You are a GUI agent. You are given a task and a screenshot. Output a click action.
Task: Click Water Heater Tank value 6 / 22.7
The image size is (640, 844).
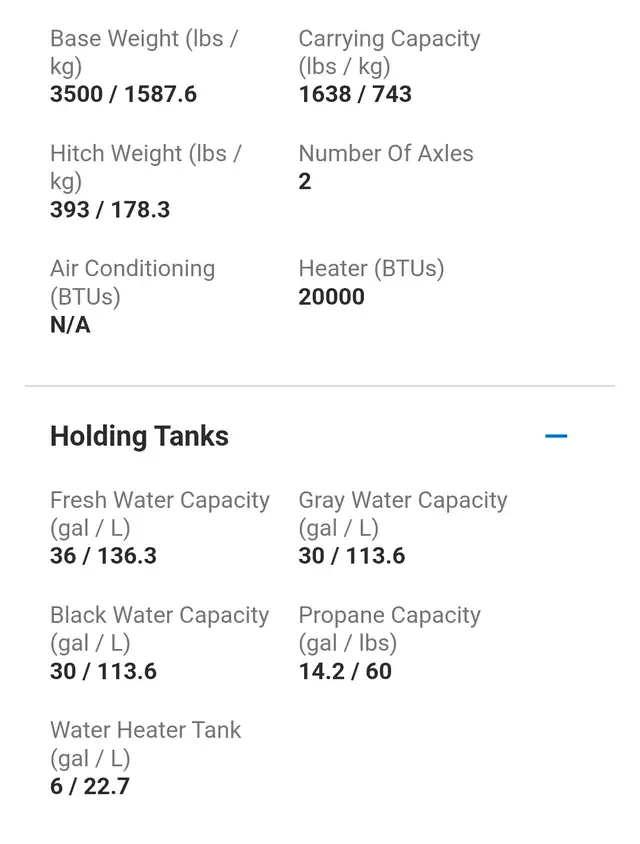90,786
